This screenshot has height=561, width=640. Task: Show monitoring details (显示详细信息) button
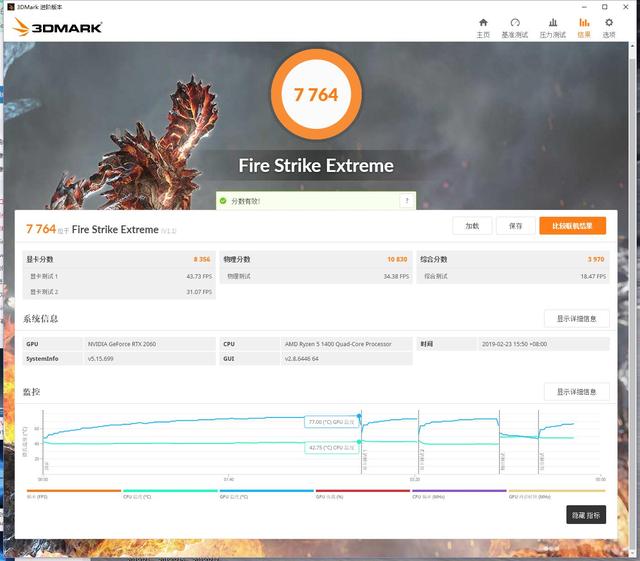[576, 392]
